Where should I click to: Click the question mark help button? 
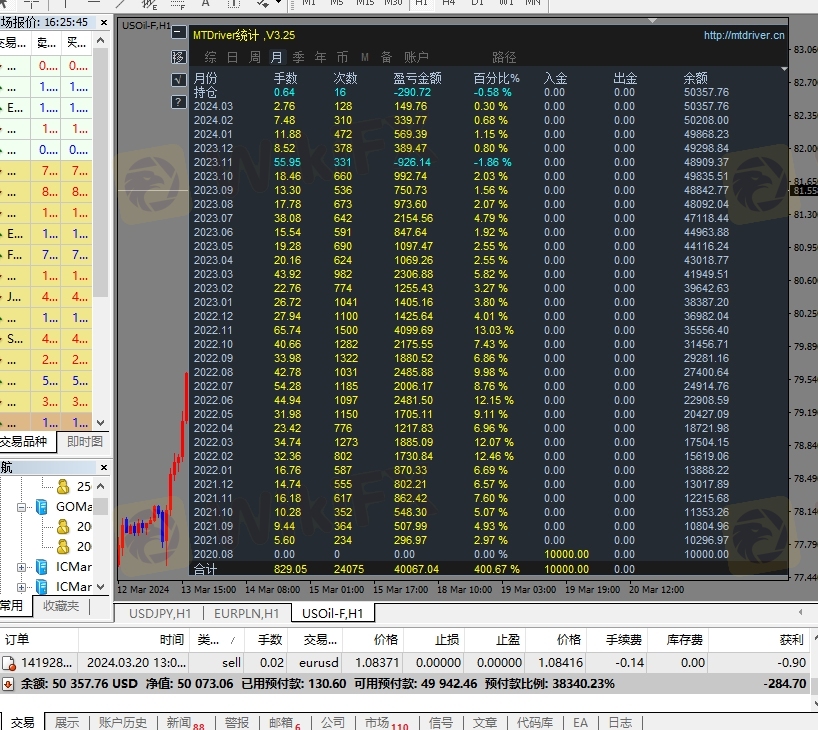tap(179, 101)
